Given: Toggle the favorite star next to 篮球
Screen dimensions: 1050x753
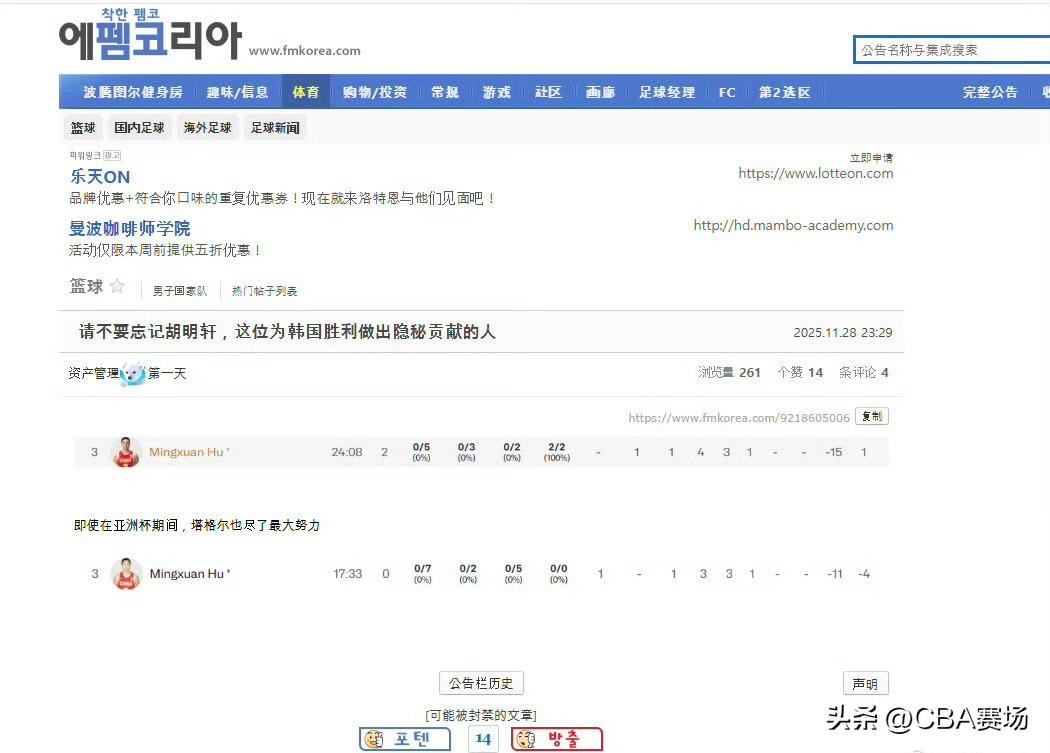Looking at the screenshot, I should click(118, 285).
